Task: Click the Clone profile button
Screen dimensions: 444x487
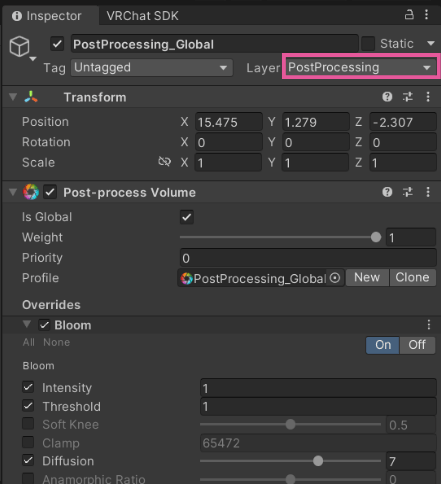Action: [x=412, y=278]
